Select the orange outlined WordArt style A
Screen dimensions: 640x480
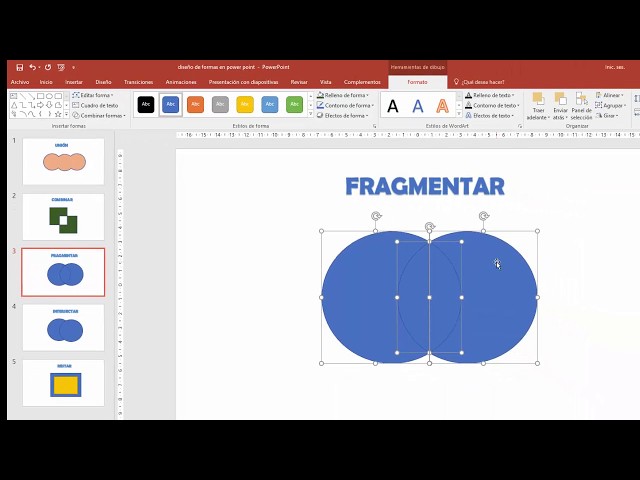442,106
